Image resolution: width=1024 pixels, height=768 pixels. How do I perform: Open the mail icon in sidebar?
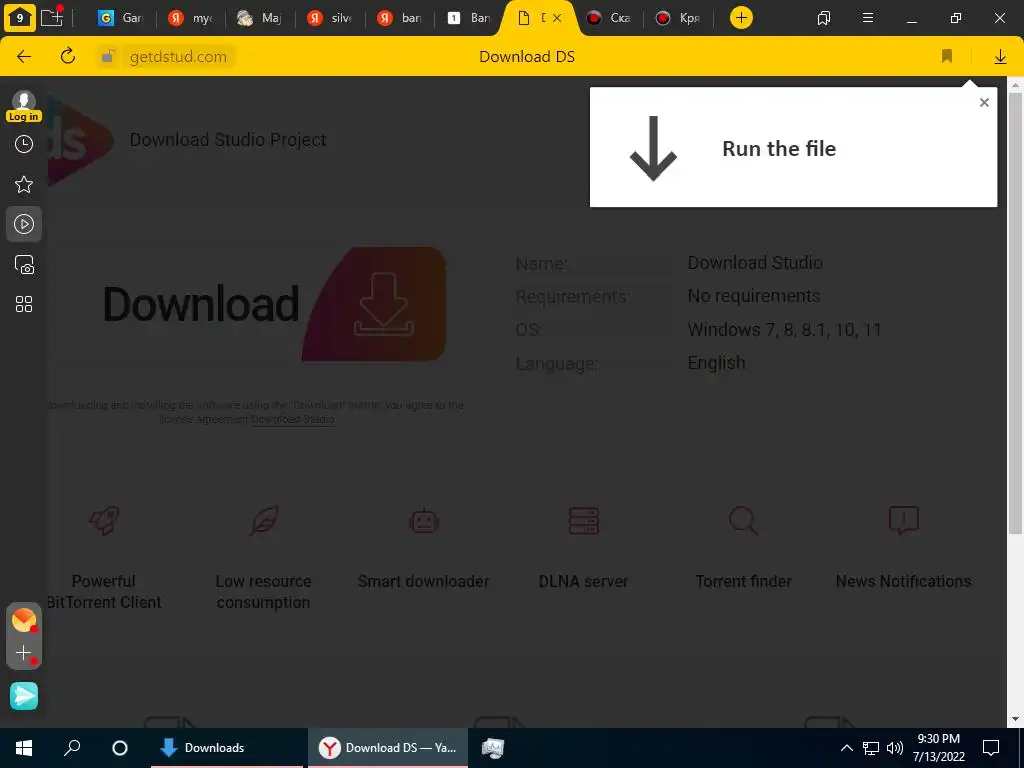click(x=24, y=620)
